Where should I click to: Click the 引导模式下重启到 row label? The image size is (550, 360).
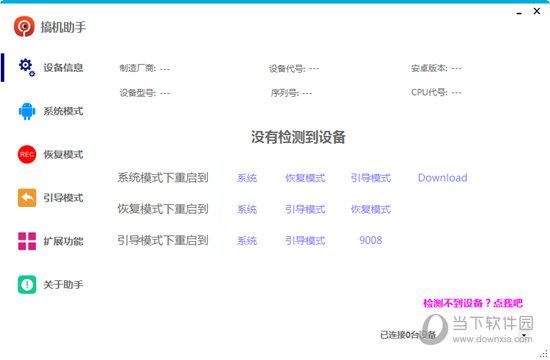coord(163,240)
